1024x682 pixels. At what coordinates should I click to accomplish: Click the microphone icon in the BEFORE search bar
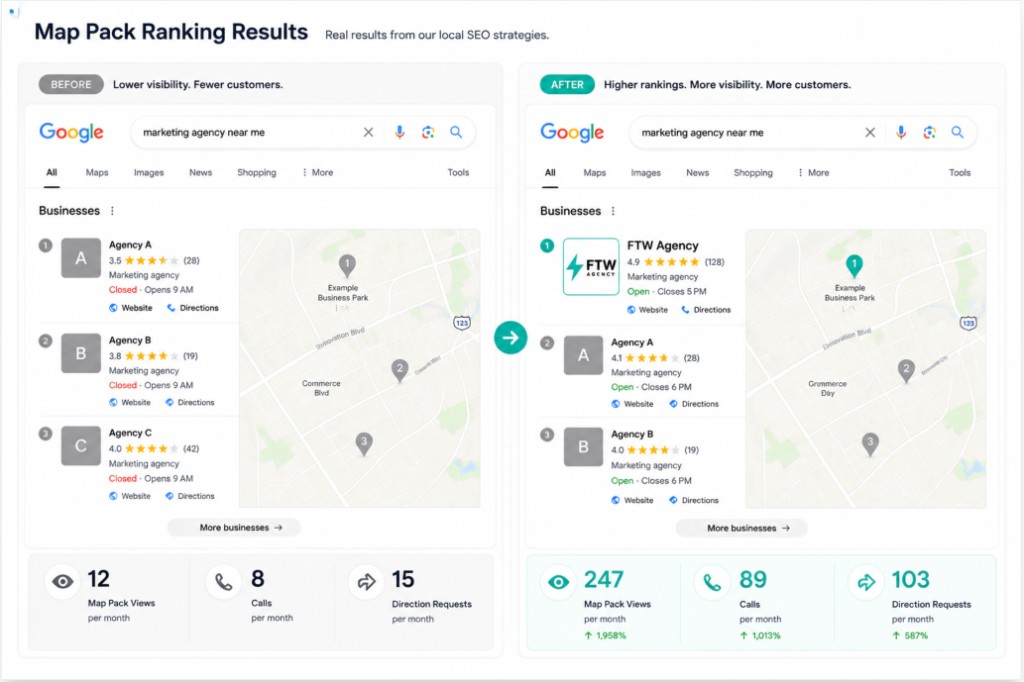click(x=400, y=133)
